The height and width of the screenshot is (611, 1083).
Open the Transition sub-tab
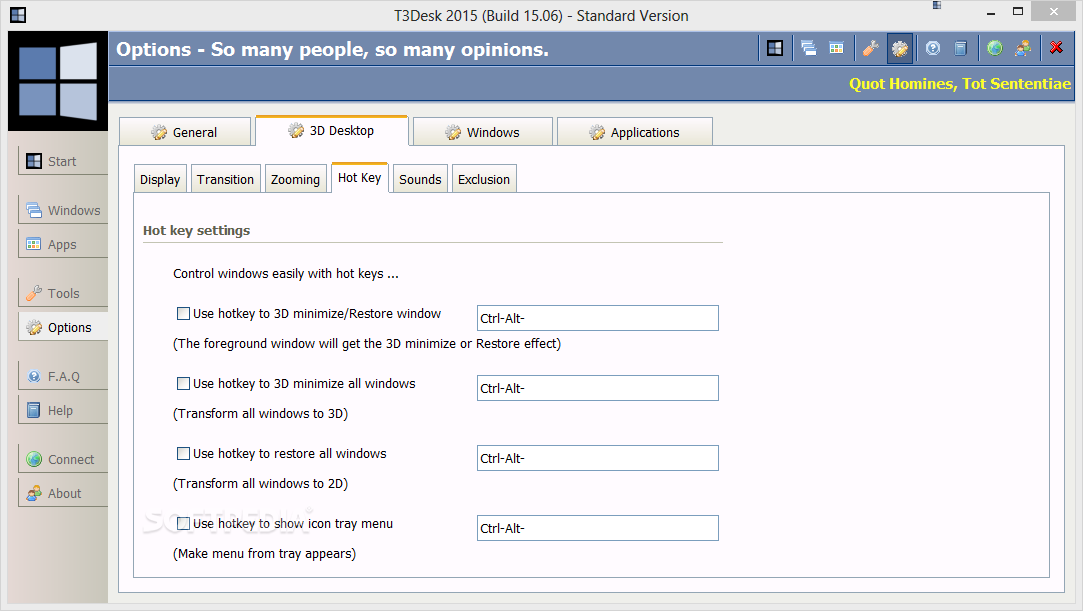click(x=225, y=179)
